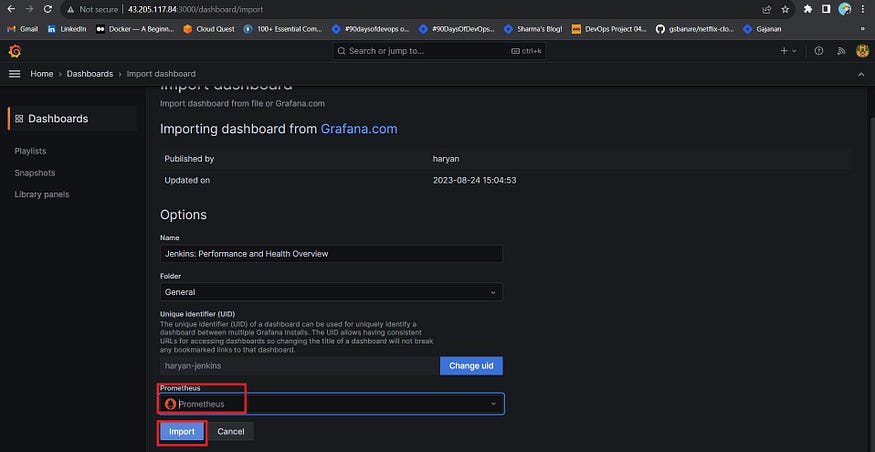Open the #90daysofdevops o... bookmark

[371, 29]
